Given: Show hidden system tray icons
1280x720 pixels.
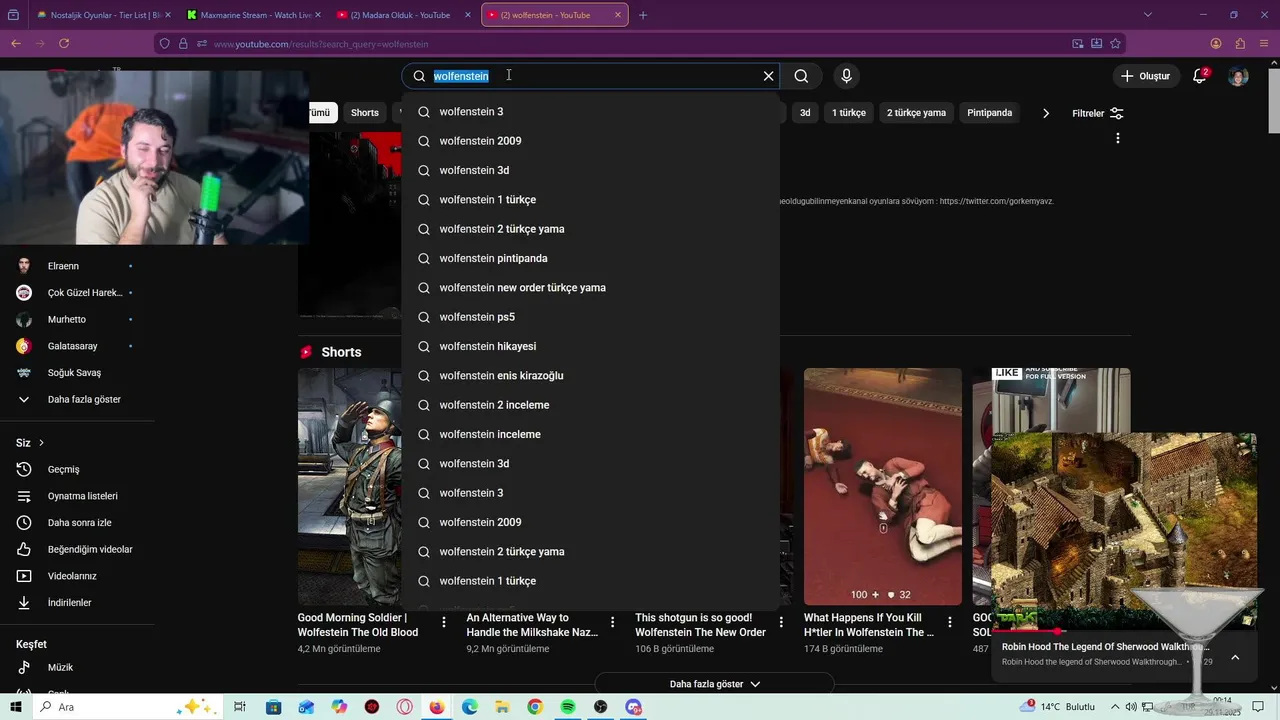Looking at the screenshot, I should 1114,707.
